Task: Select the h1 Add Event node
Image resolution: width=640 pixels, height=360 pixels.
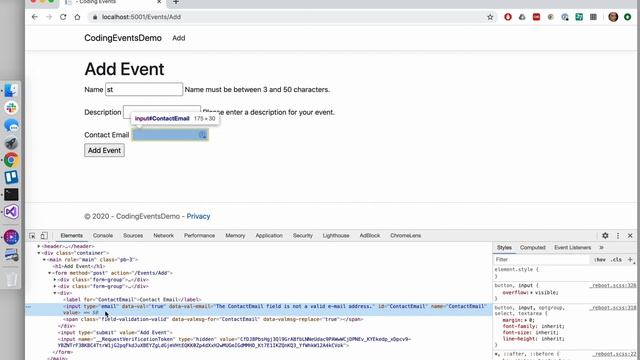Action: (79, 266)
